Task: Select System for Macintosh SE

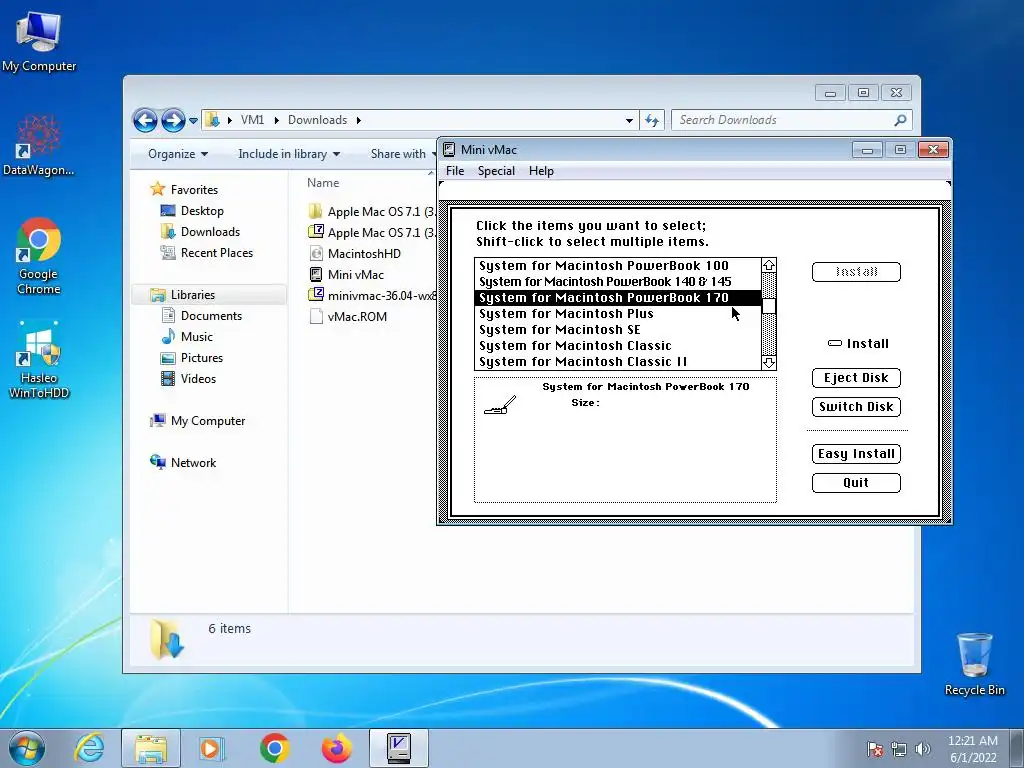Action: click(x=618, y=330)
